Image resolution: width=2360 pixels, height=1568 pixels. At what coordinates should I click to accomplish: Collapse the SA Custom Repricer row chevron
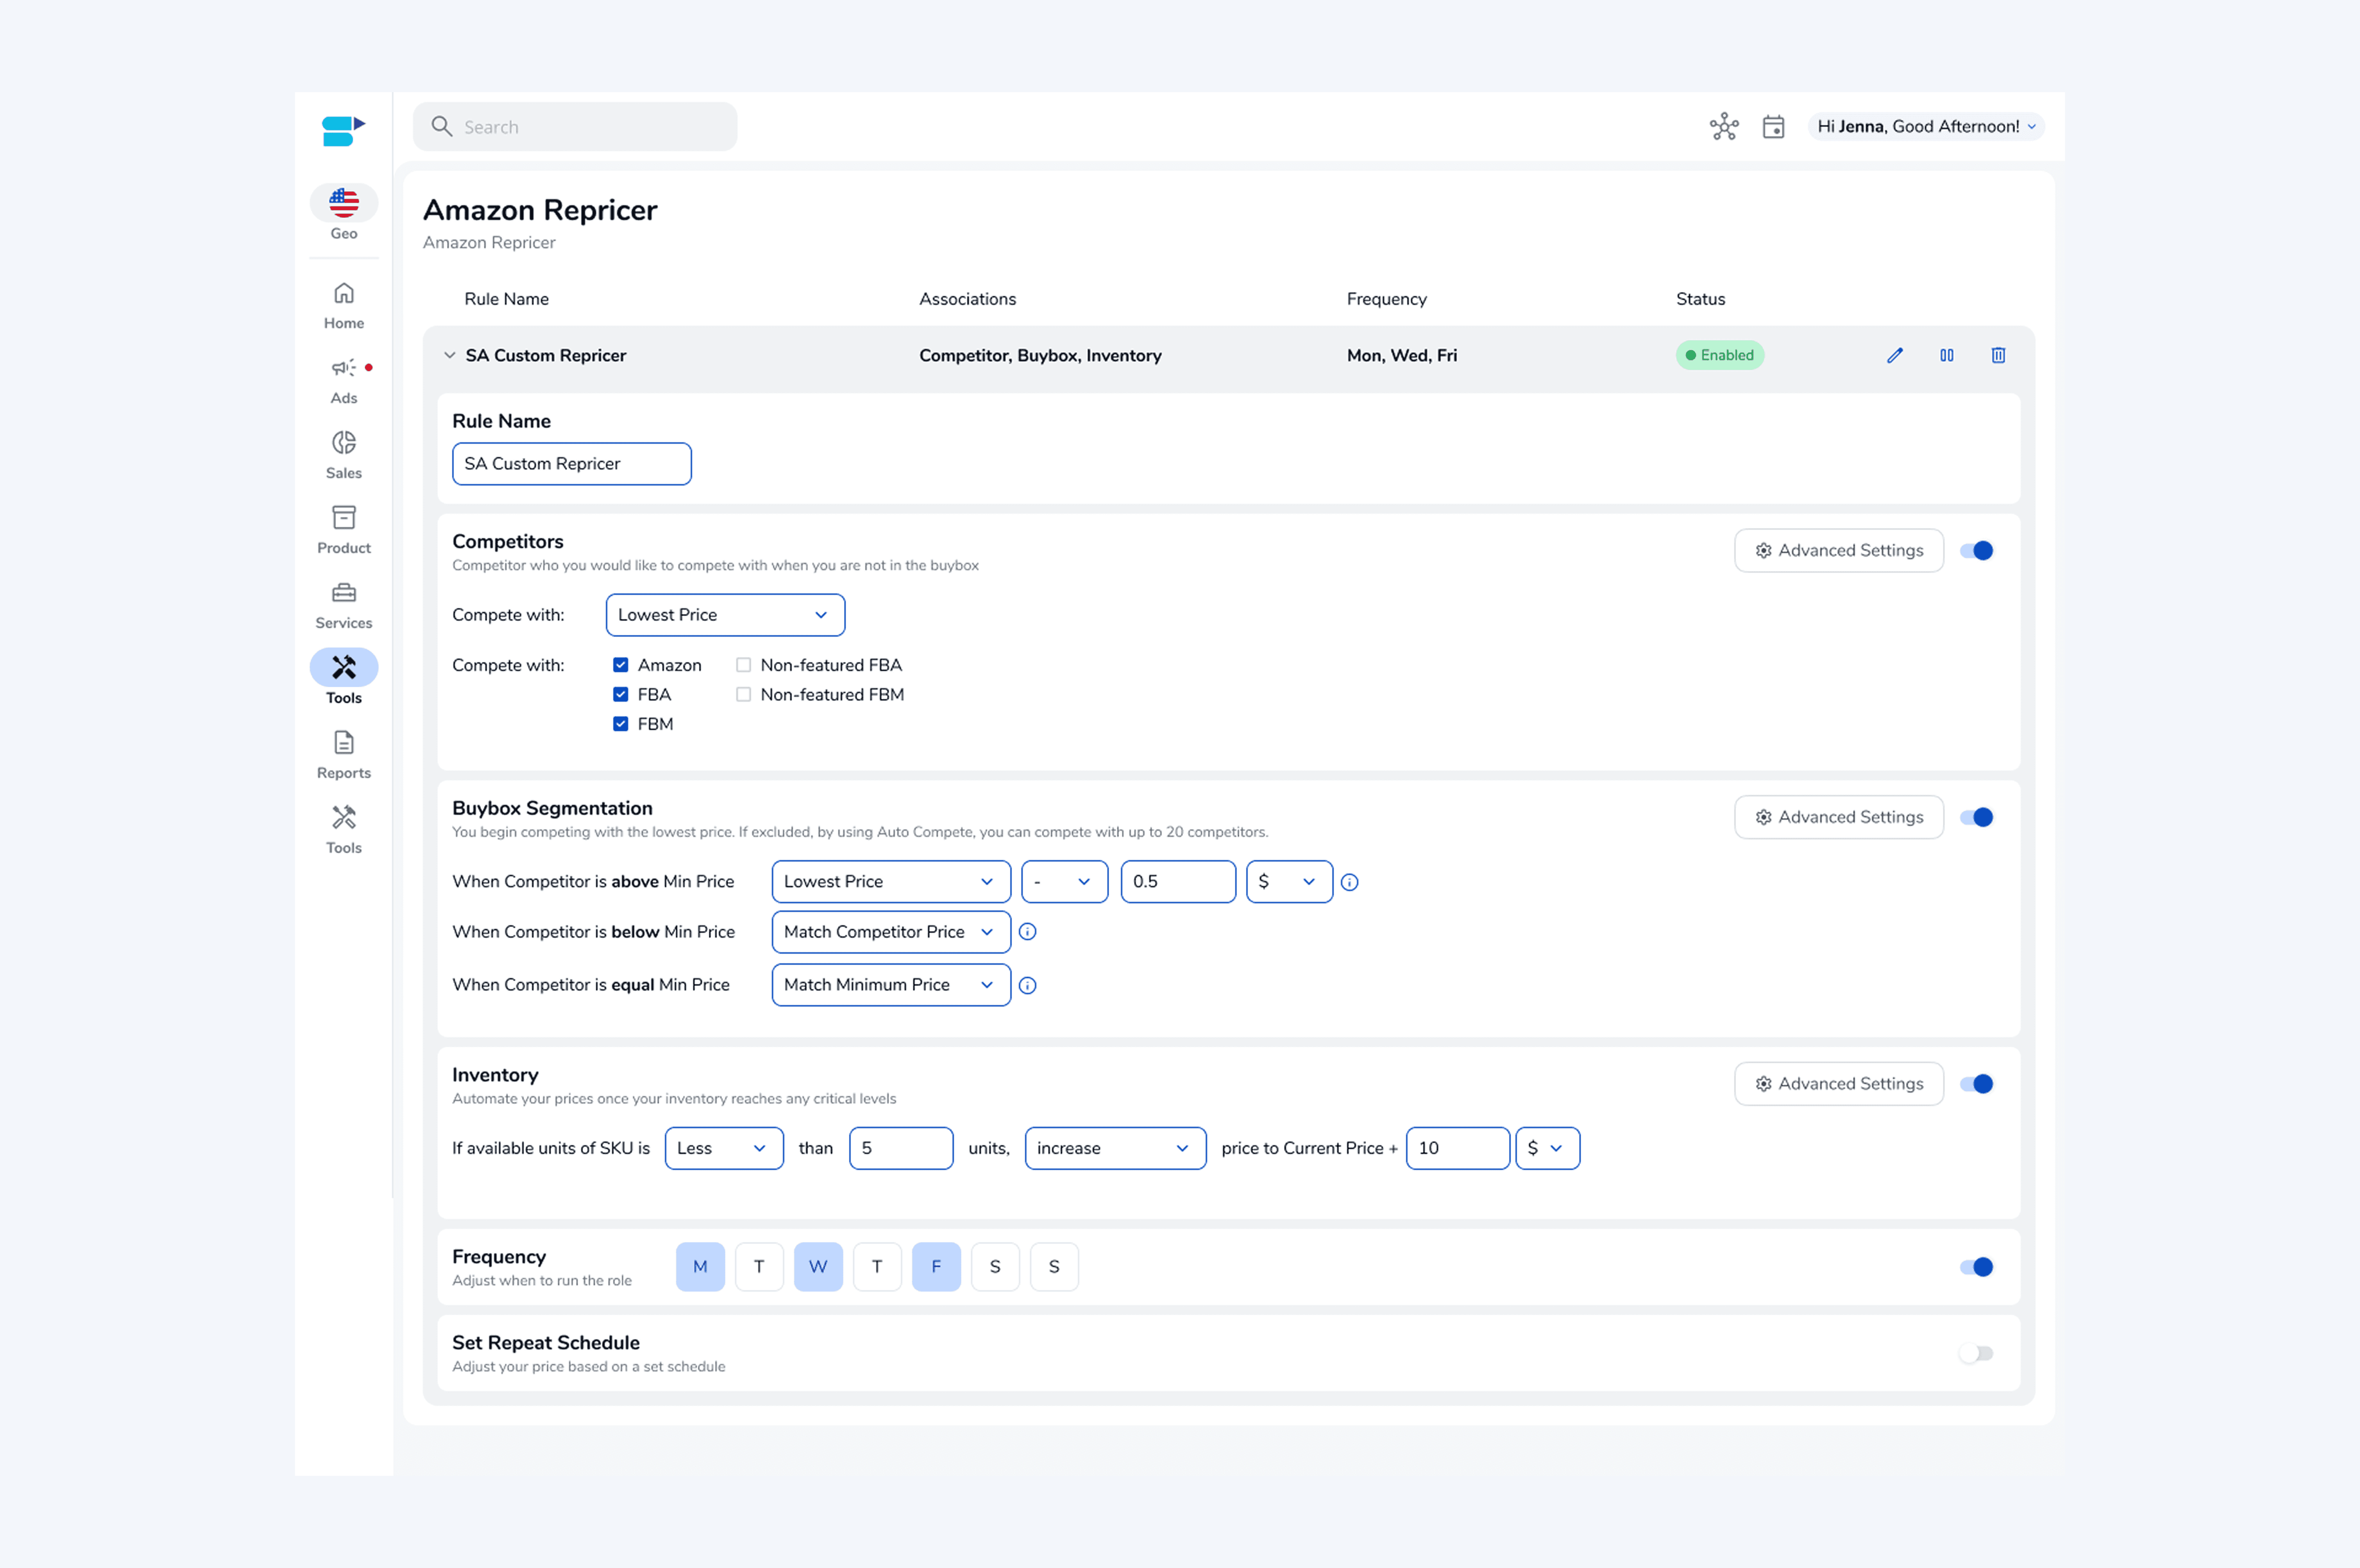coord(450,355)
